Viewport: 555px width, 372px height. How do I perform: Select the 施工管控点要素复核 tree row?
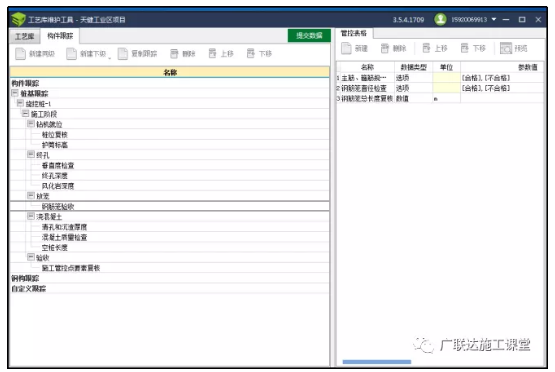pyautogui.click(x=170, y=268)
